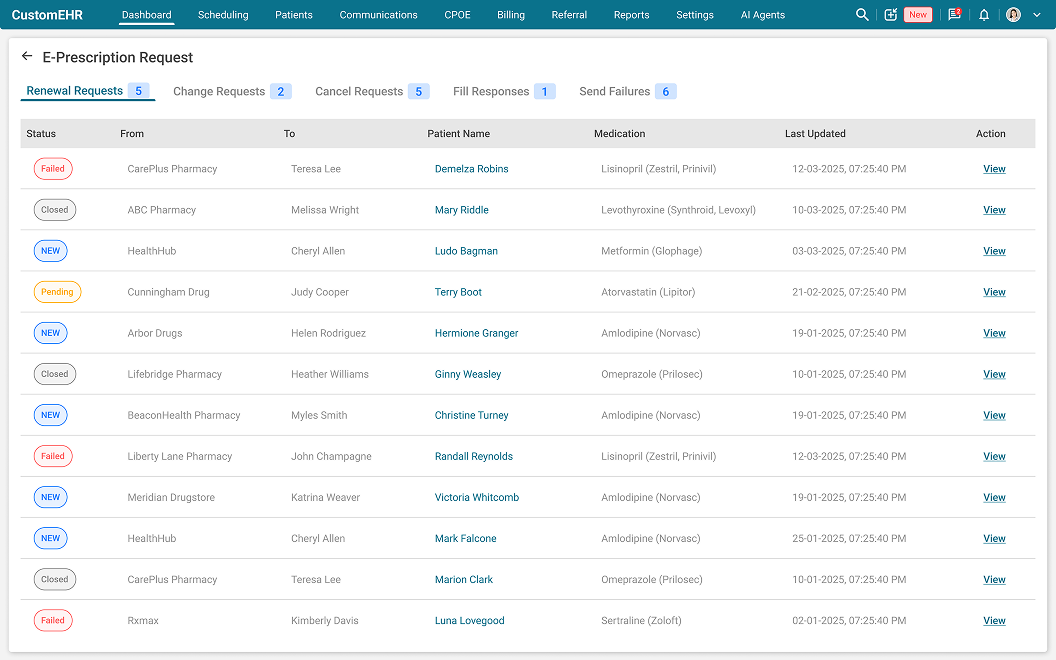This screenshot has height=660, width=1056.
Task: Click the Pending status badge
Action: pyautogui.click(x=57, y=292)
